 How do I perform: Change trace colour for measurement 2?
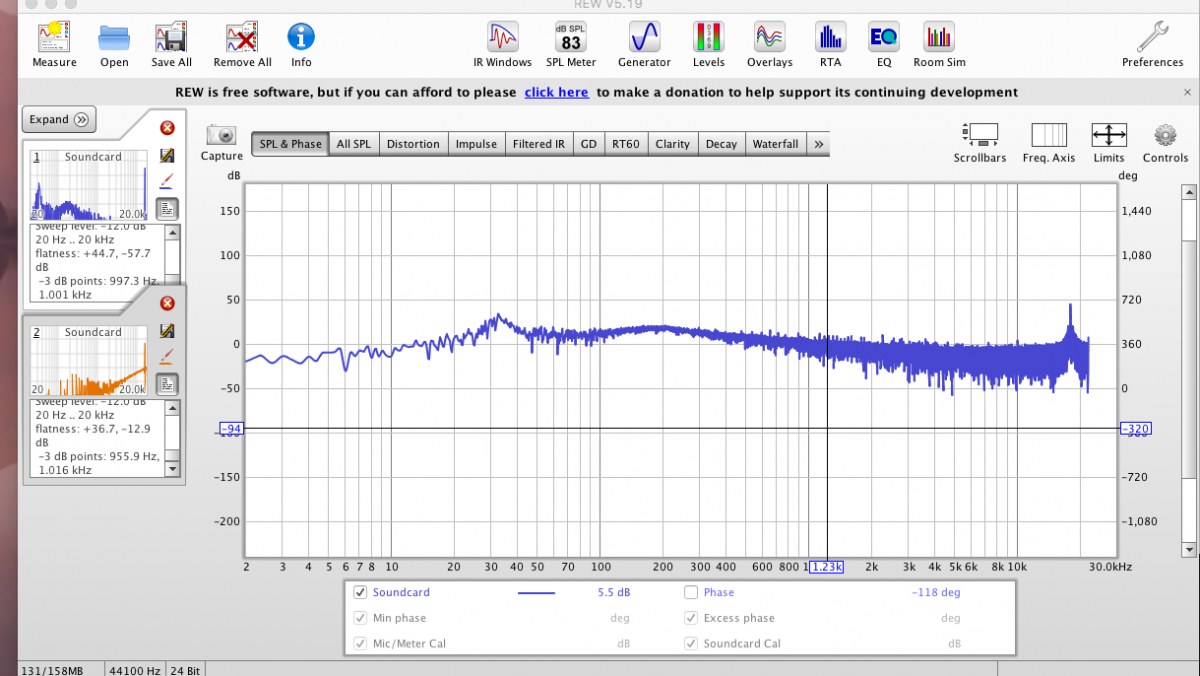pyautogui.click(x=167, y=356)
